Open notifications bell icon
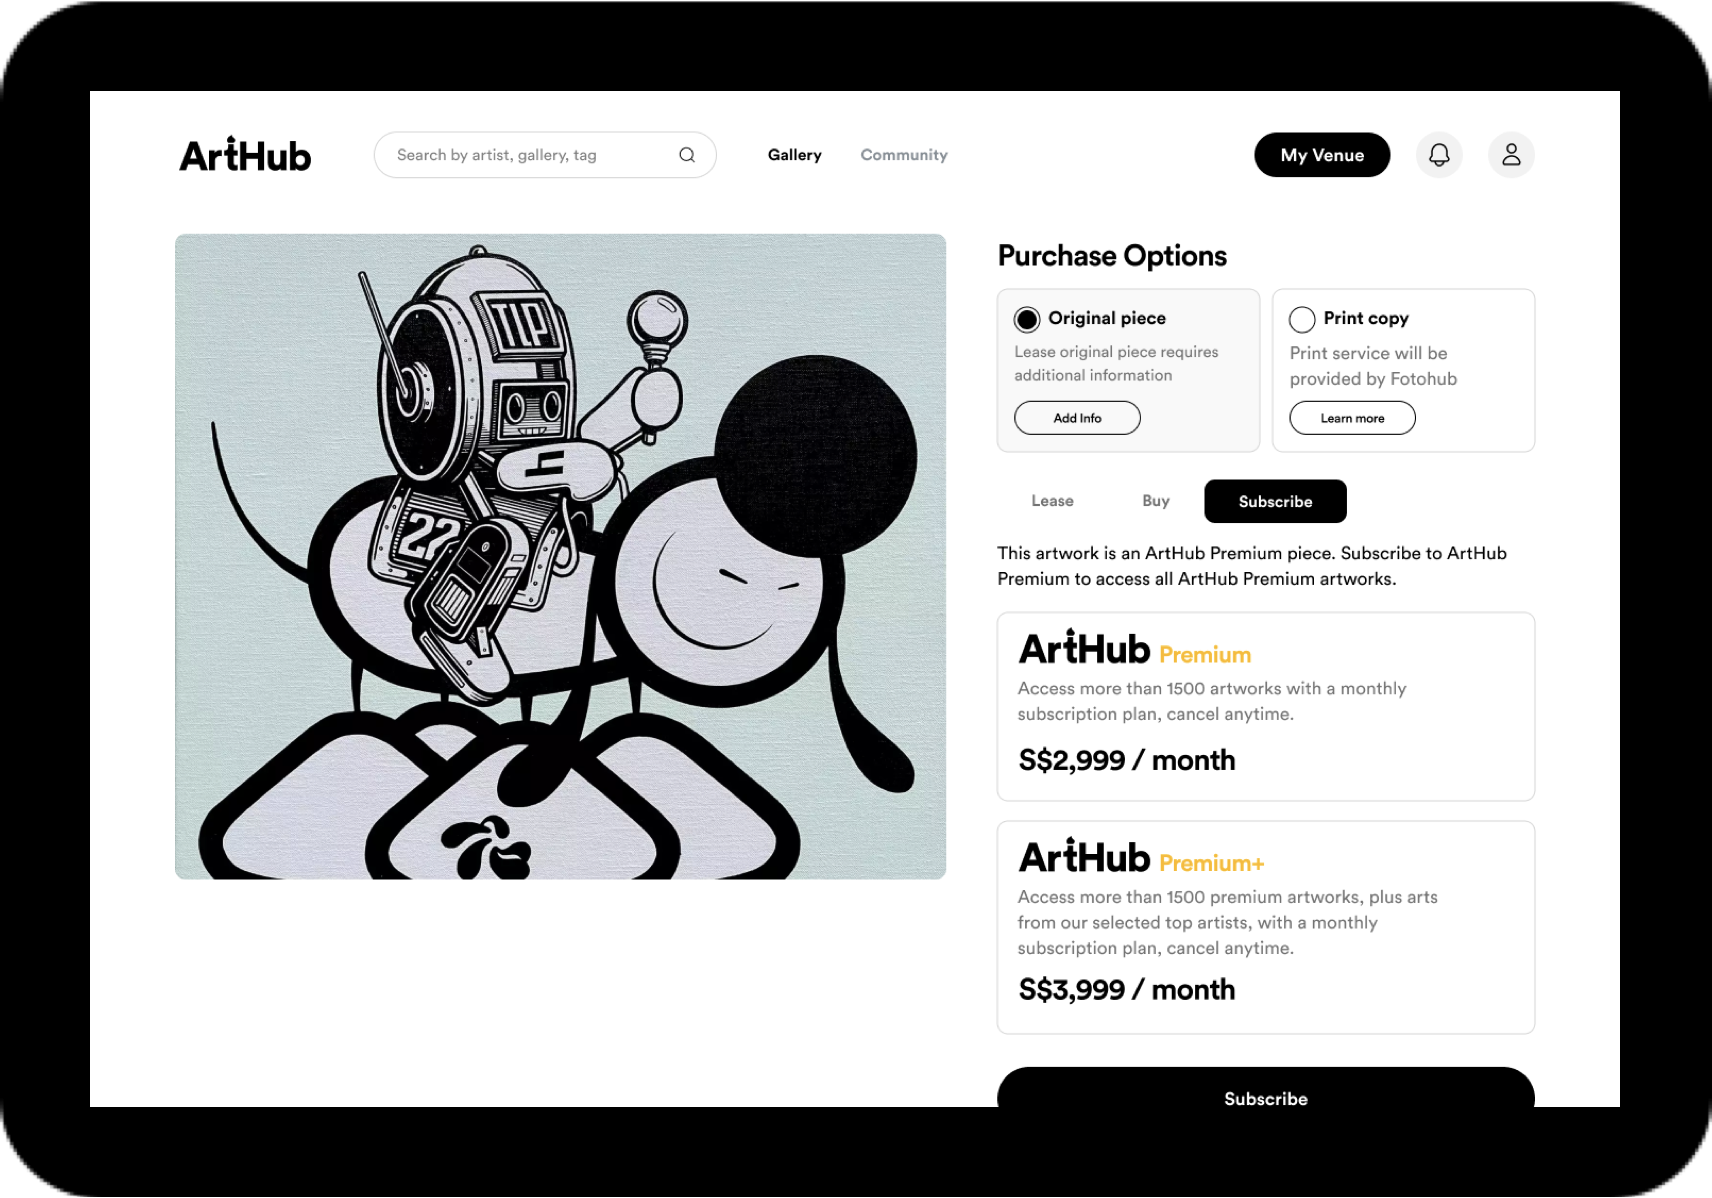The height and width of the screenshot is (1198, 1712). (1439, 155)
